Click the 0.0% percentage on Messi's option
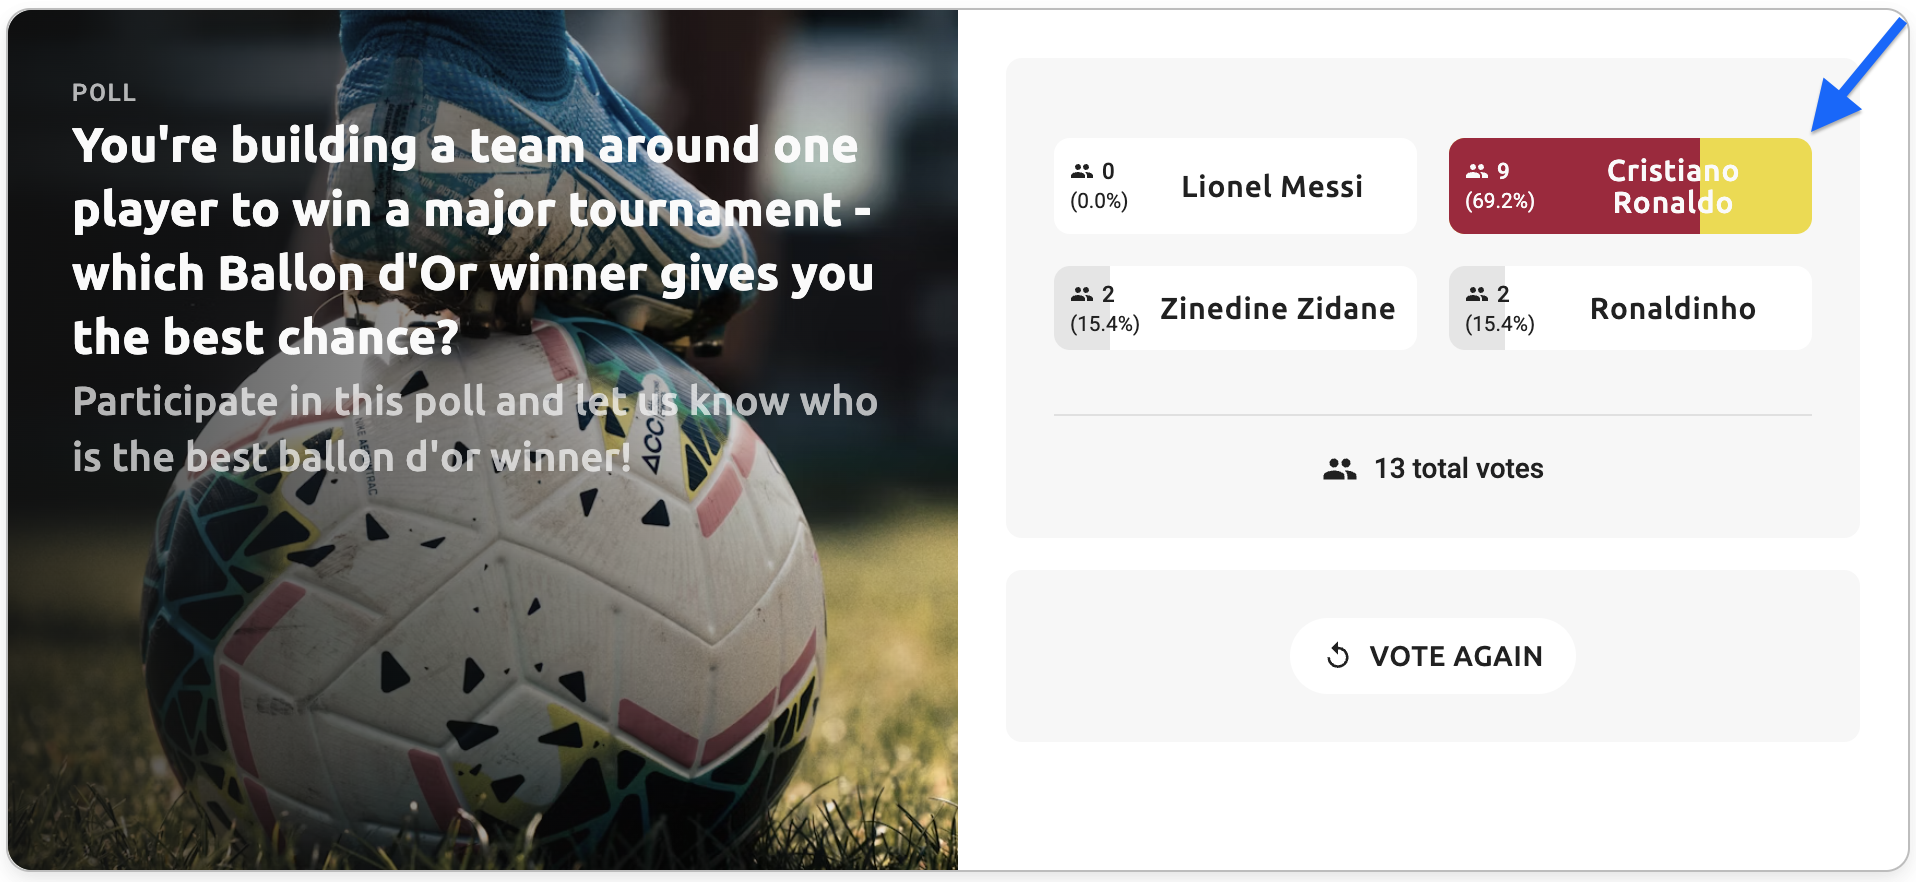This screenshot has height=882, width=1916. pyautogui.click(x=1098, y=201)
